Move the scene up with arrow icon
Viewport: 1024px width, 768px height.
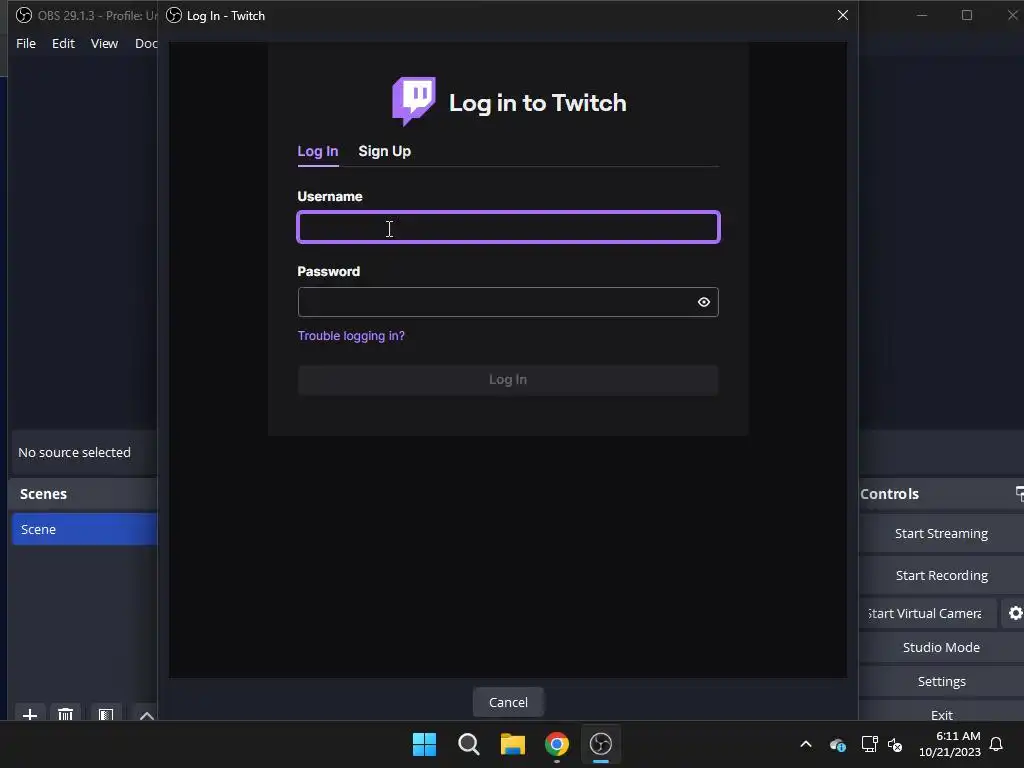tap(146, 714)
